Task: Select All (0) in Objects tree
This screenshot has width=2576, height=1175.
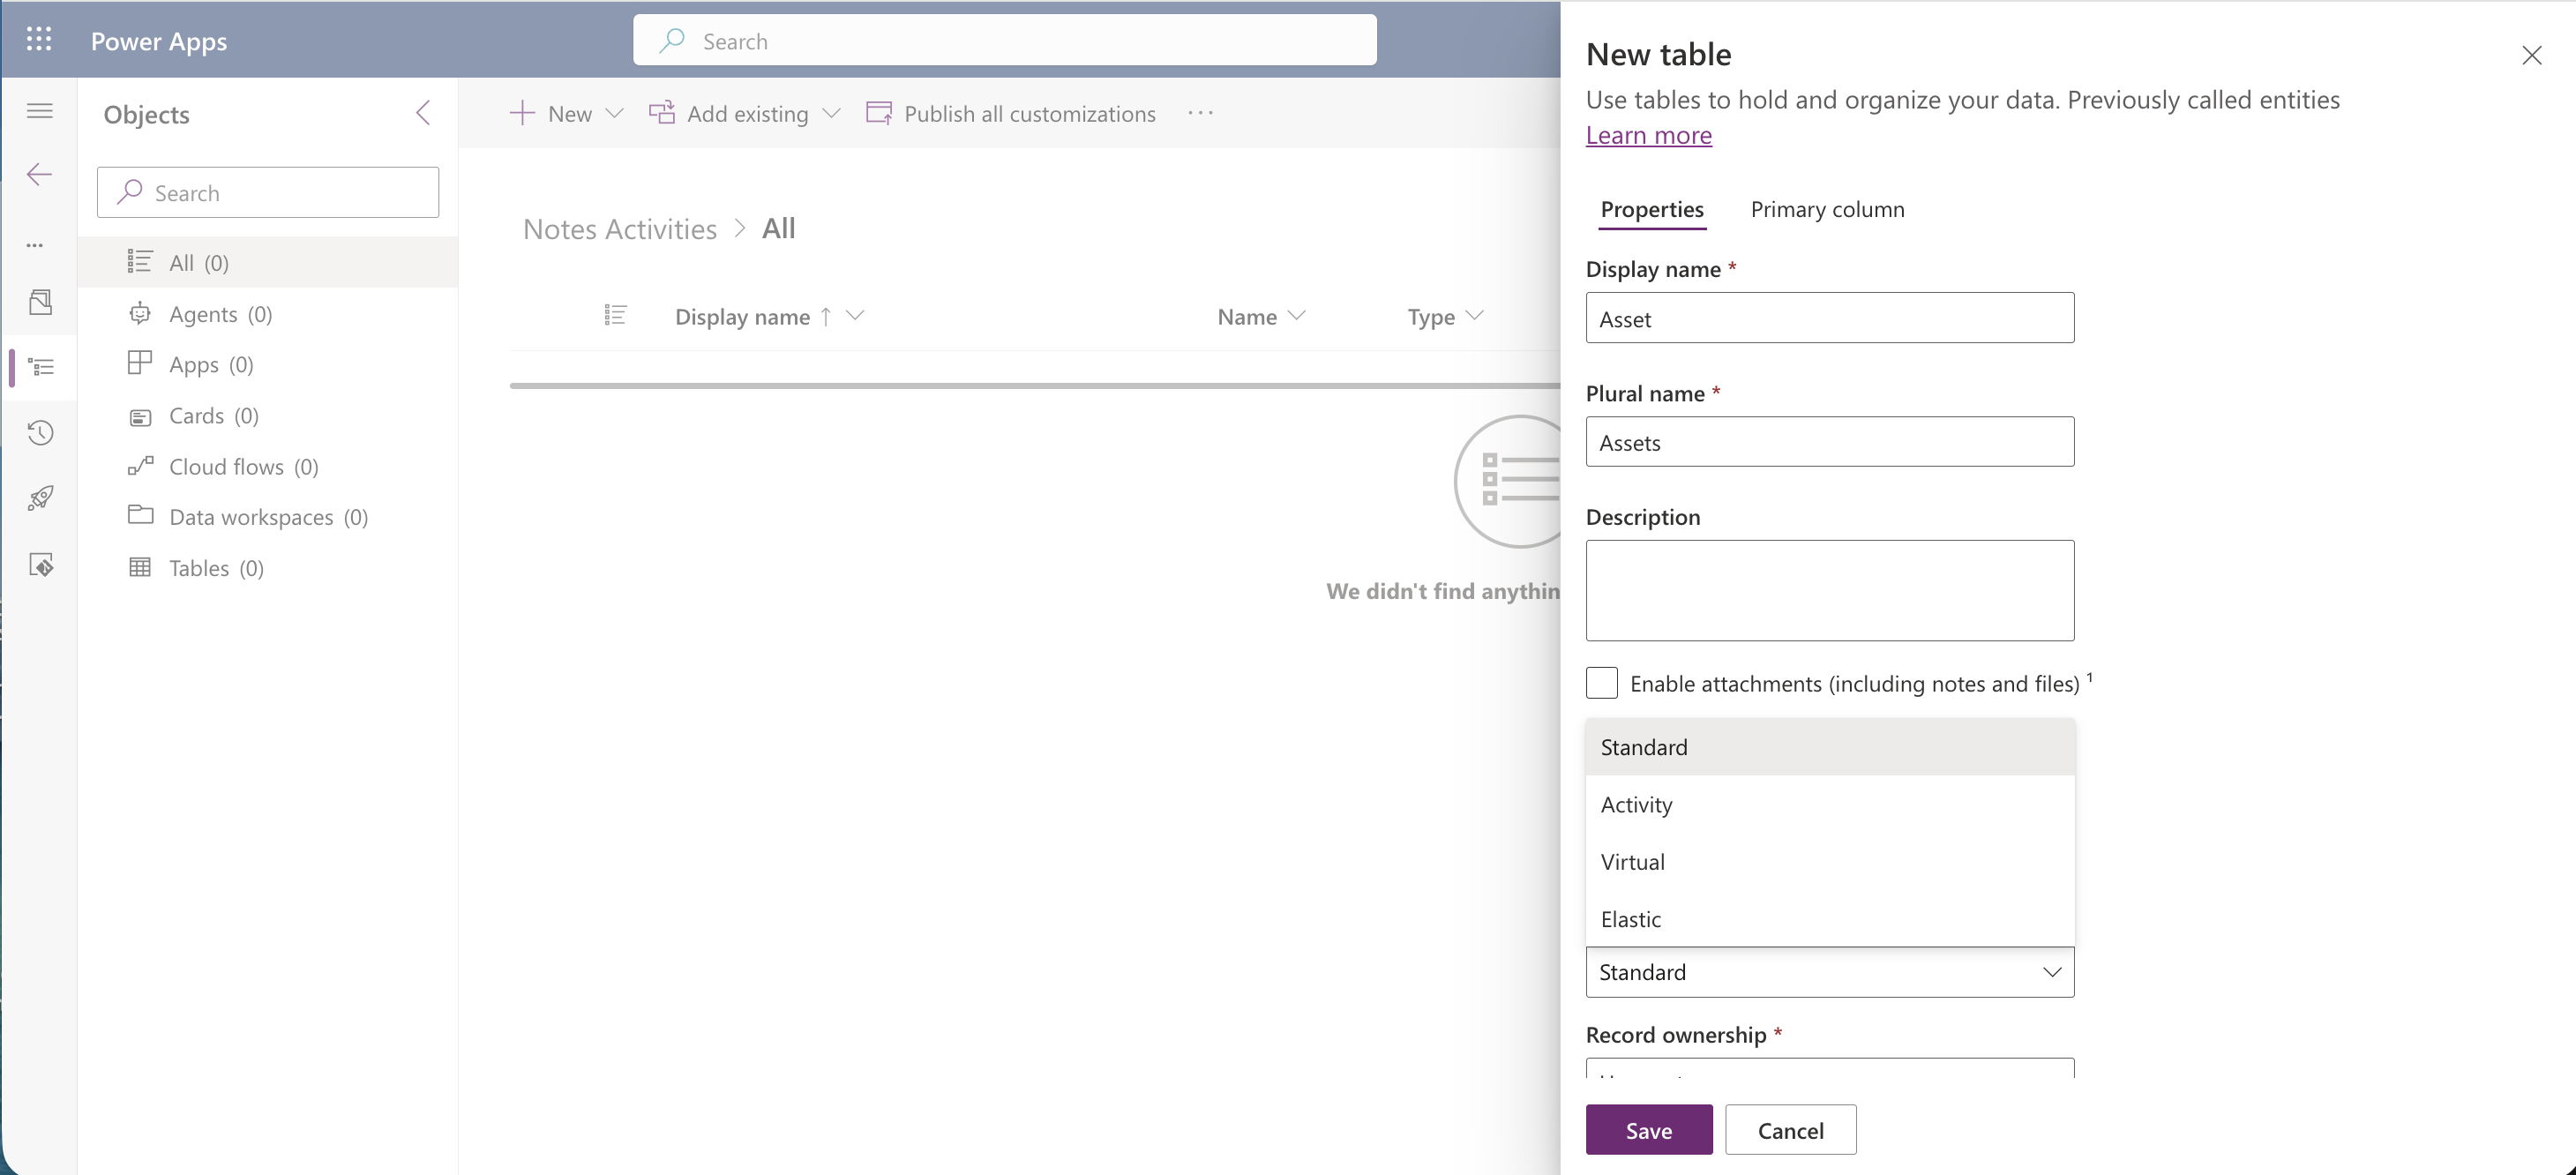Action: tap(268, 262)
